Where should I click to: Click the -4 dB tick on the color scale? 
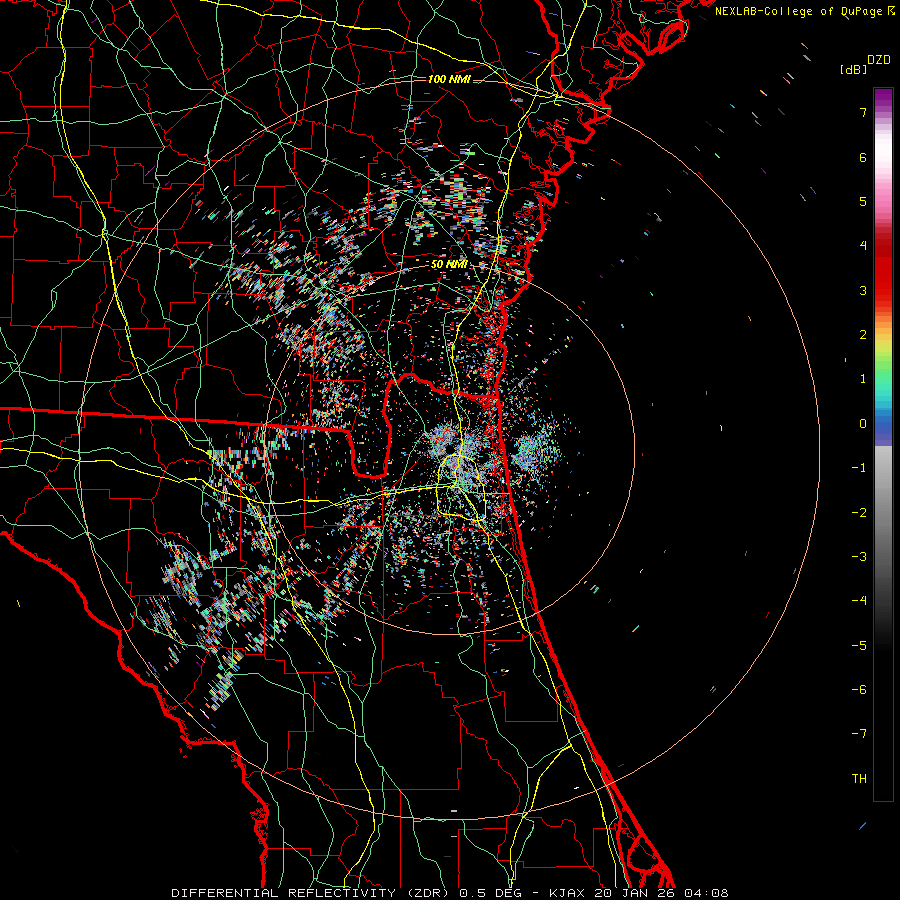(x=859, y=601)
